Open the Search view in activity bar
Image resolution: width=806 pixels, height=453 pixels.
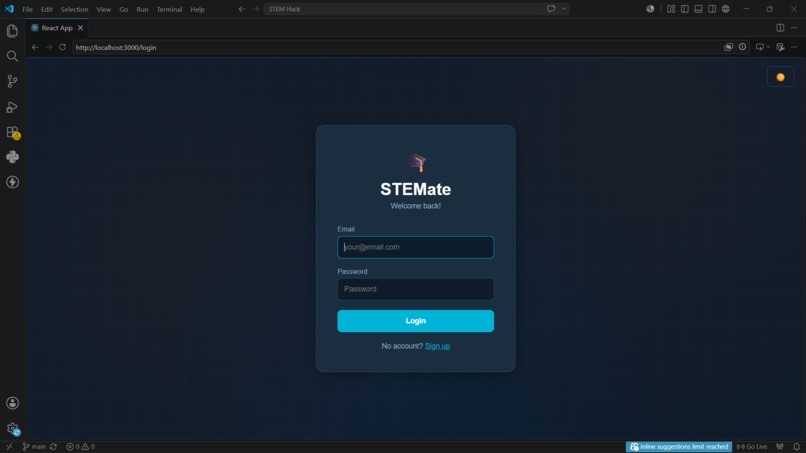click(12, 56)
